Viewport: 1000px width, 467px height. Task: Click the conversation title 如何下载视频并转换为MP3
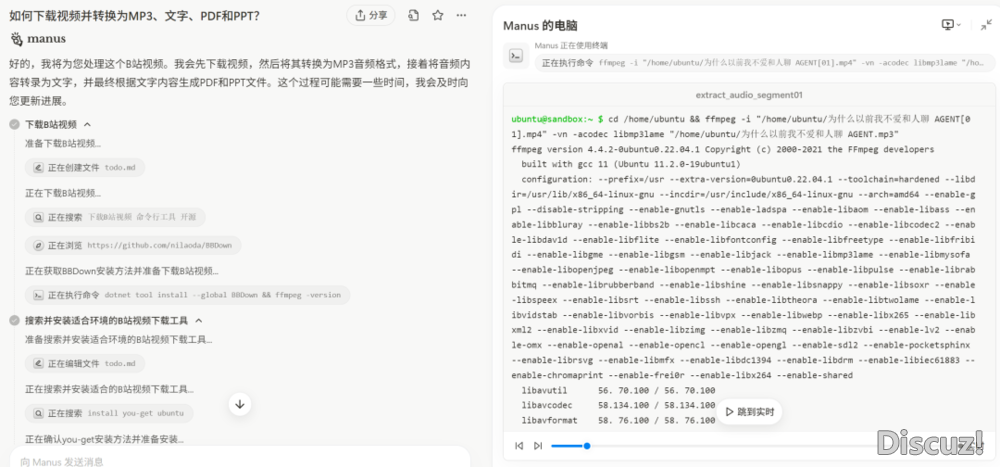[x=135, y=15]
